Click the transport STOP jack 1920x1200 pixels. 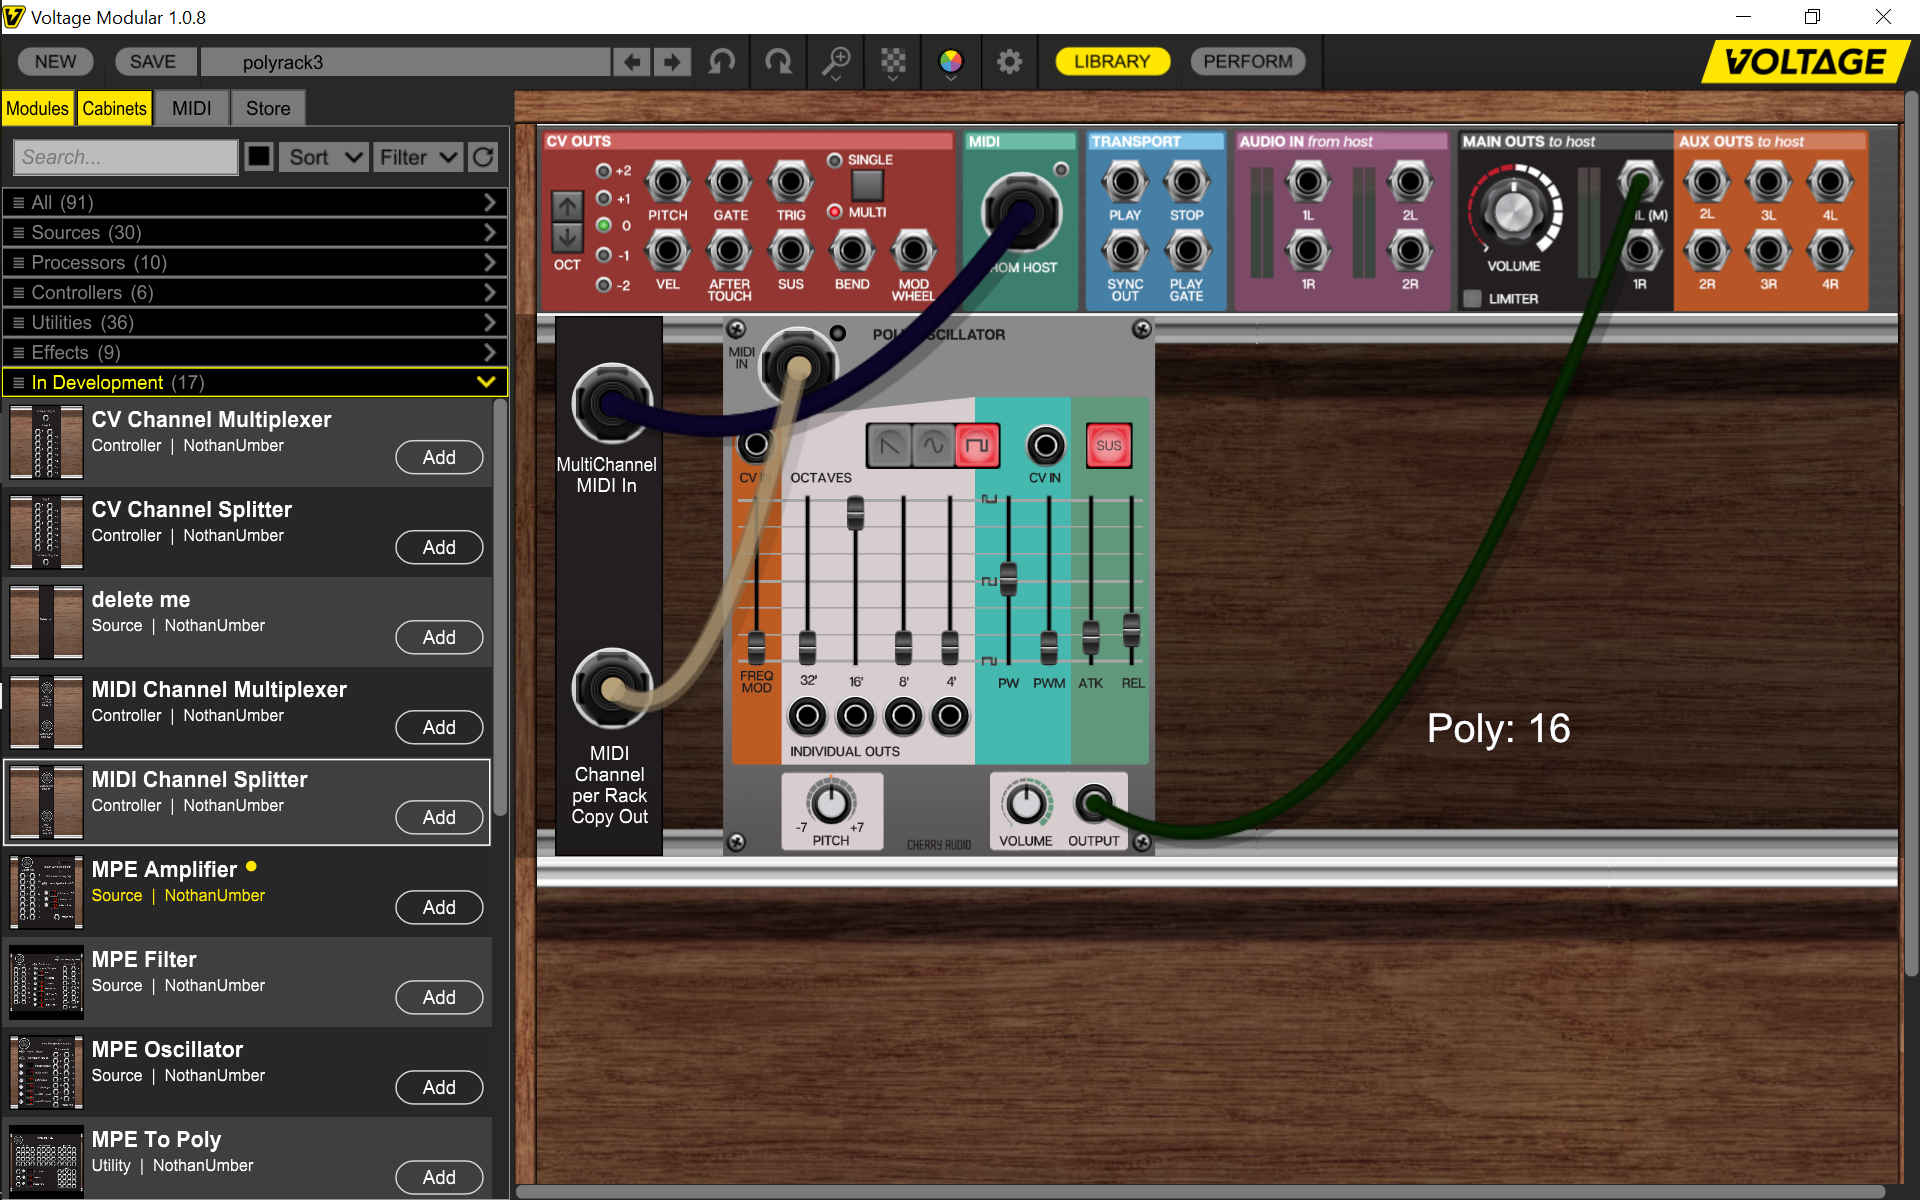(1187, 183)
